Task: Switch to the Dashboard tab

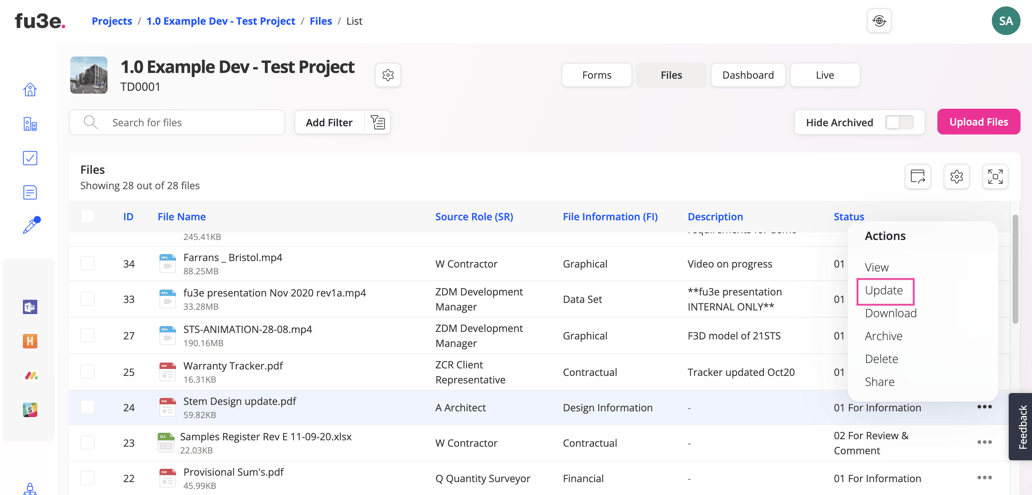Action: click(748, 75)
